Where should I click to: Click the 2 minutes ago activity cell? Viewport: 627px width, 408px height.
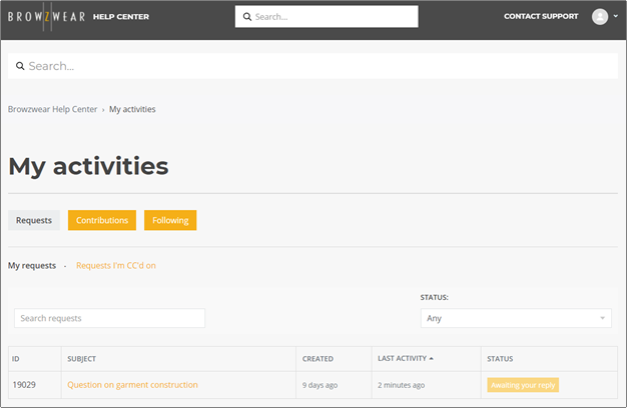click(401, 385)
